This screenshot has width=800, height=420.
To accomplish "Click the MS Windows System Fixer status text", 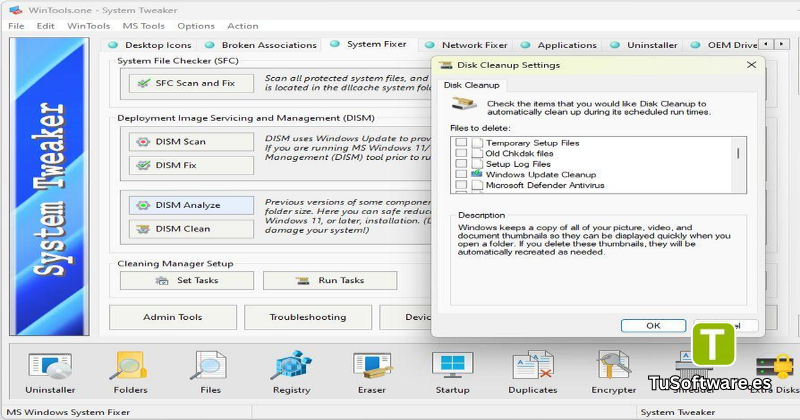I will [x=68, y=412].
